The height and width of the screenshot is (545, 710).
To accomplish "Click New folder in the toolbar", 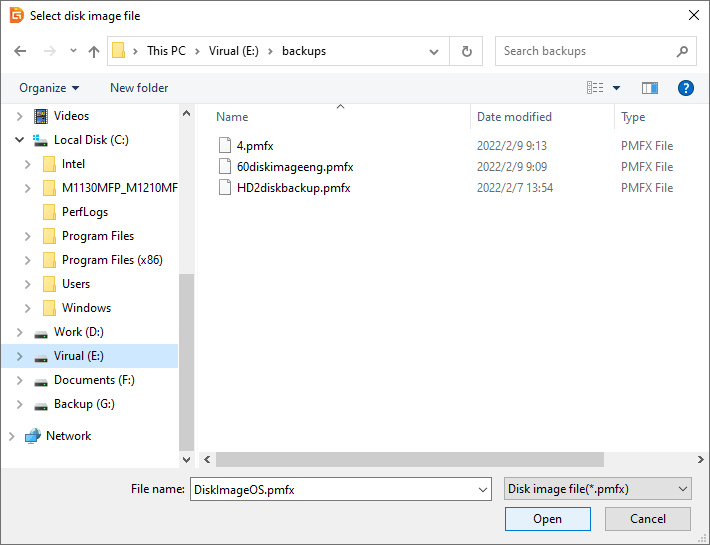I will point(139,88).
